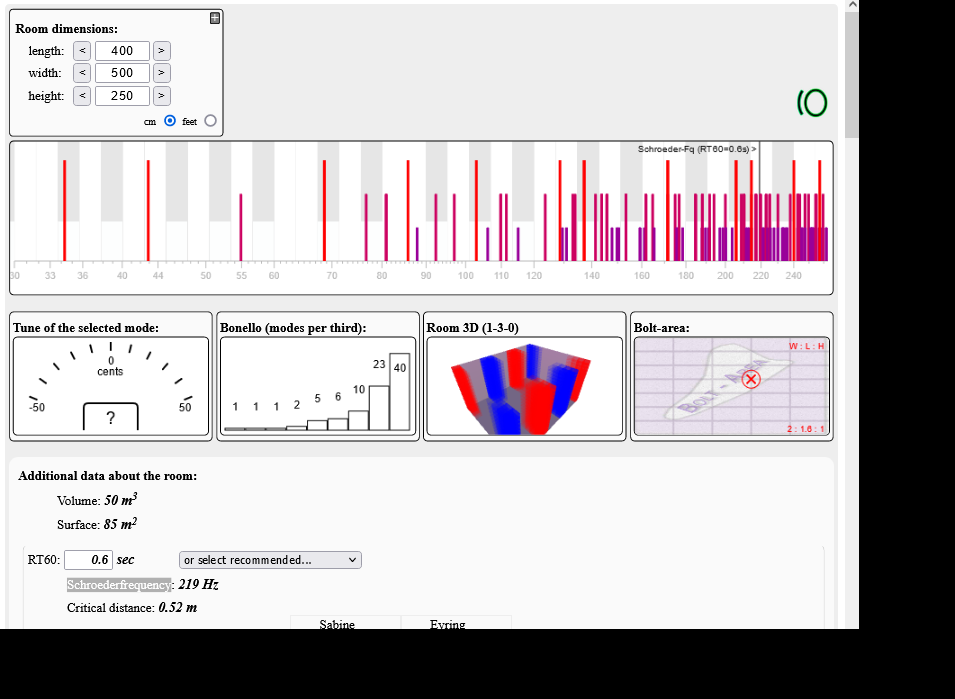This screenshot has width=955, height=699.
Task: Click the room height input field
Action: point(122,96)
